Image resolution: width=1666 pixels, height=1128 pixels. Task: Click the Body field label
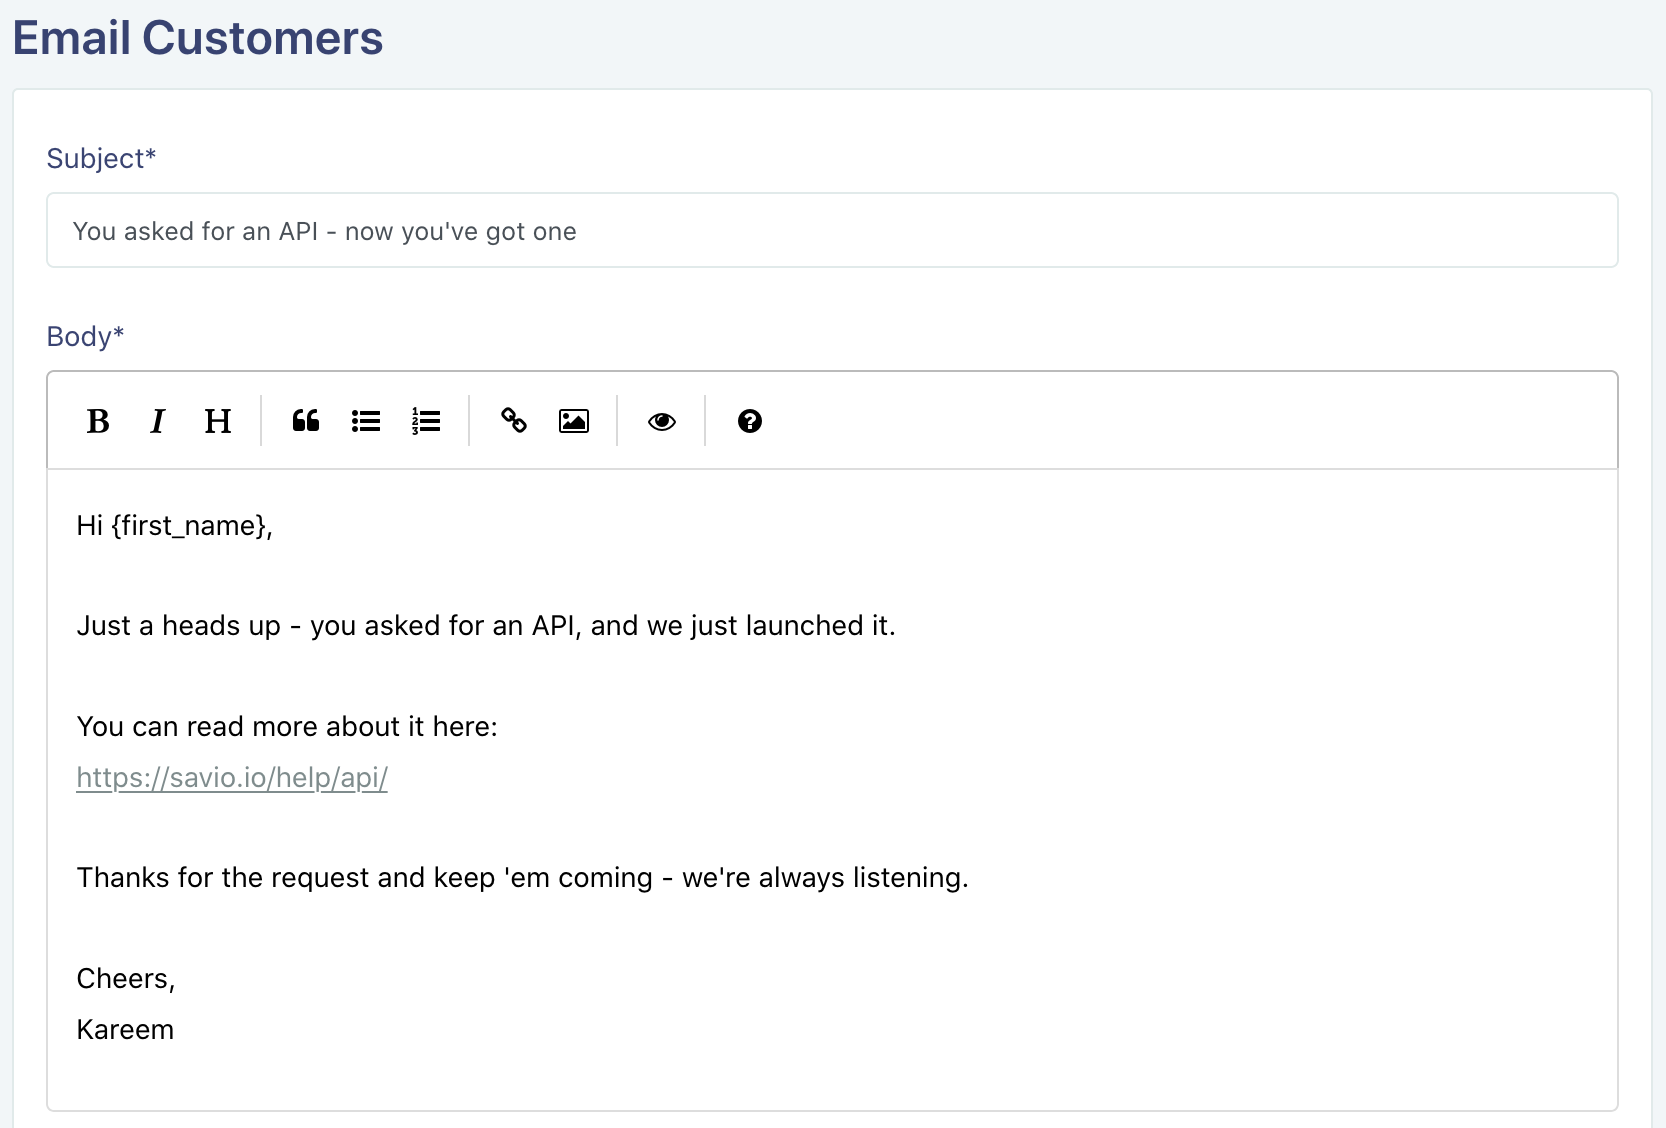[85, 336]
